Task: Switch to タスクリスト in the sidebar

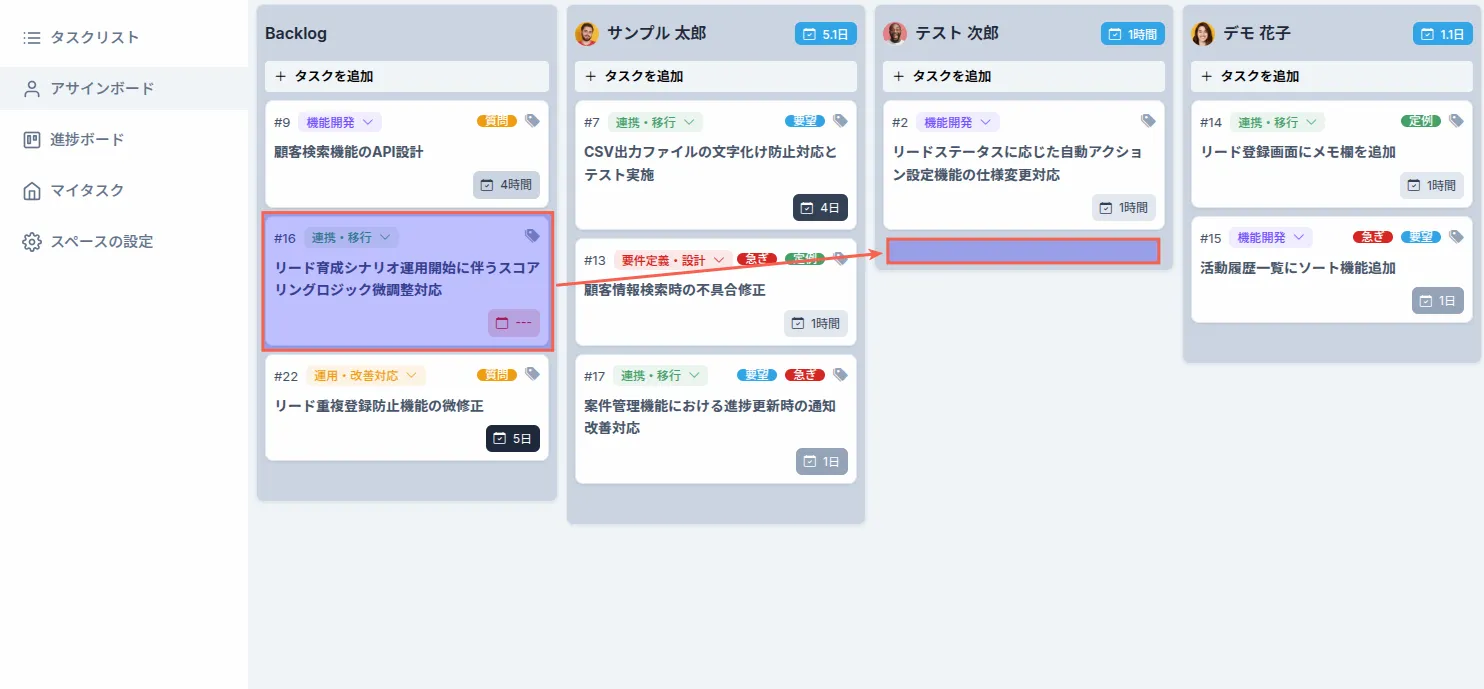Action: pyautogui.click(x=86, y=37)
